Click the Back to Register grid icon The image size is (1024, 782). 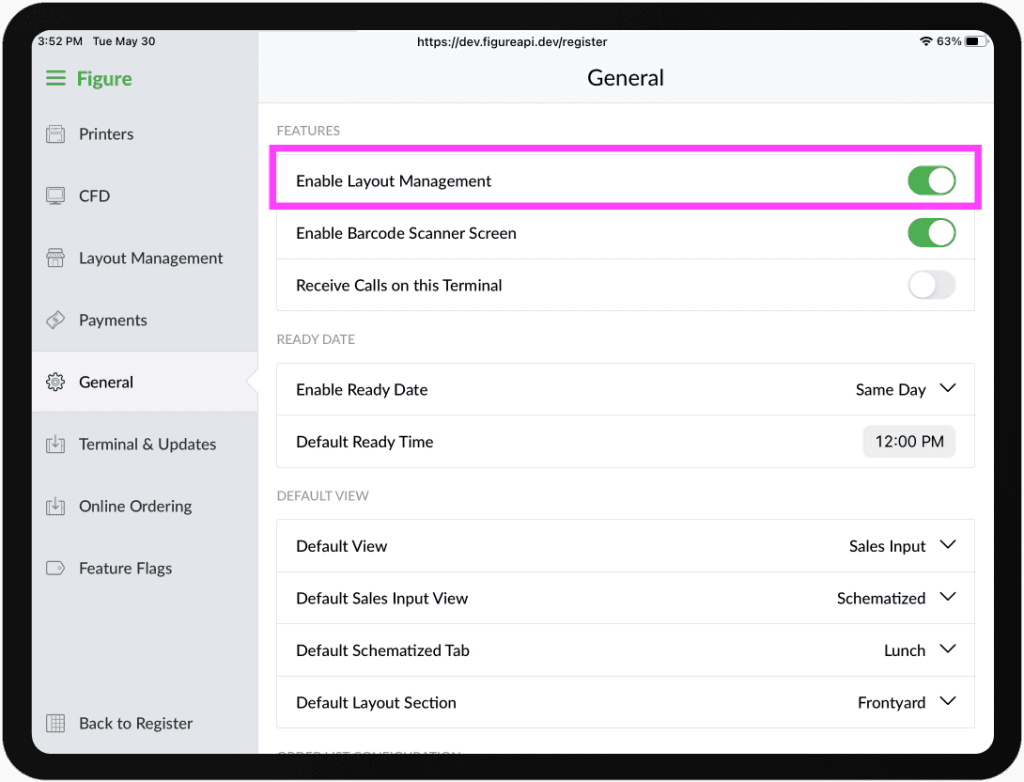(56, 723)
